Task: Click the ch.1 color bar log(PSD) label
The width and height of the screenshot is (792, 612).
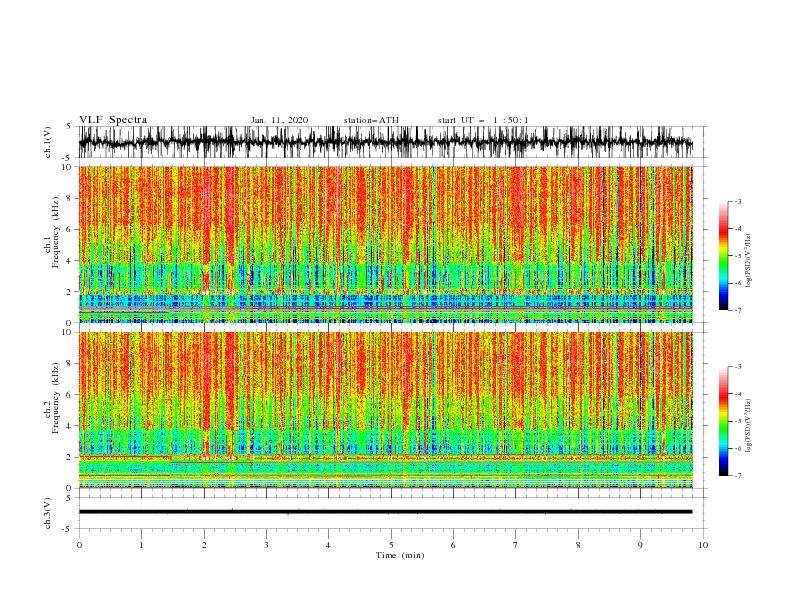Action: pyautogui.click(x=749, y=261)
